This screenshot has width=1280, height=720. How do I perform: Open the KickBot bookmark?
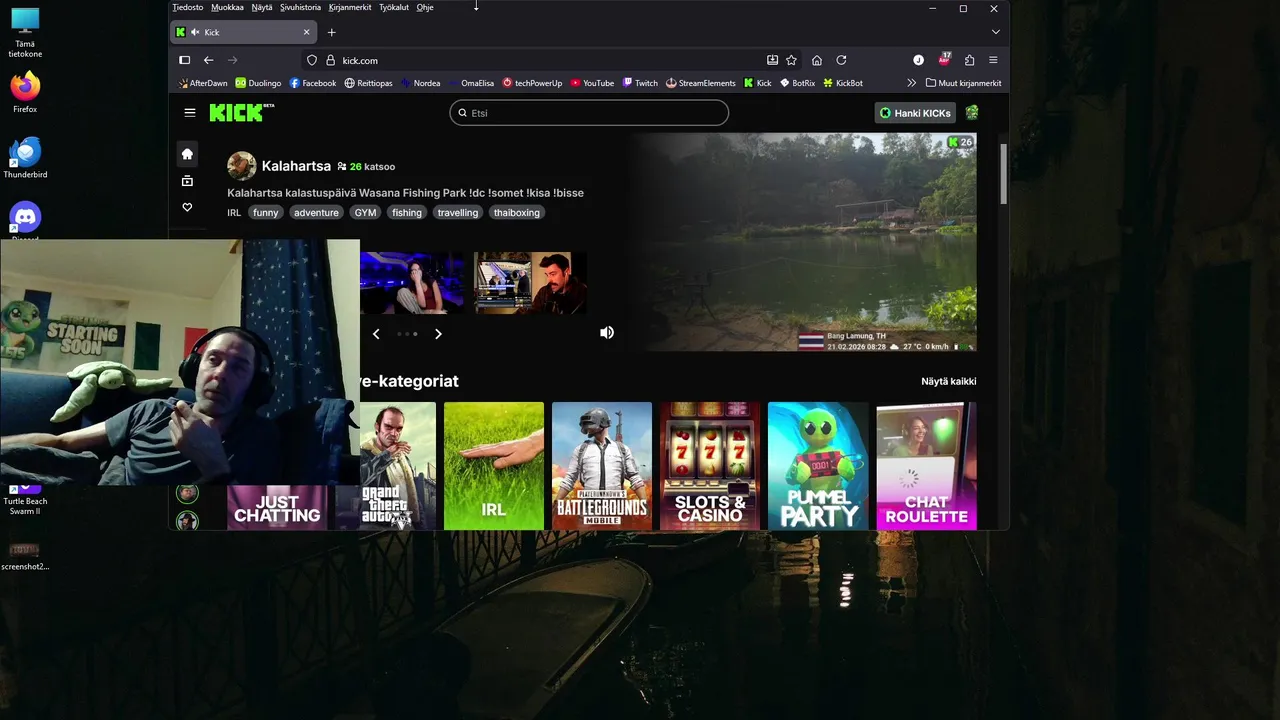click(843, 83)
